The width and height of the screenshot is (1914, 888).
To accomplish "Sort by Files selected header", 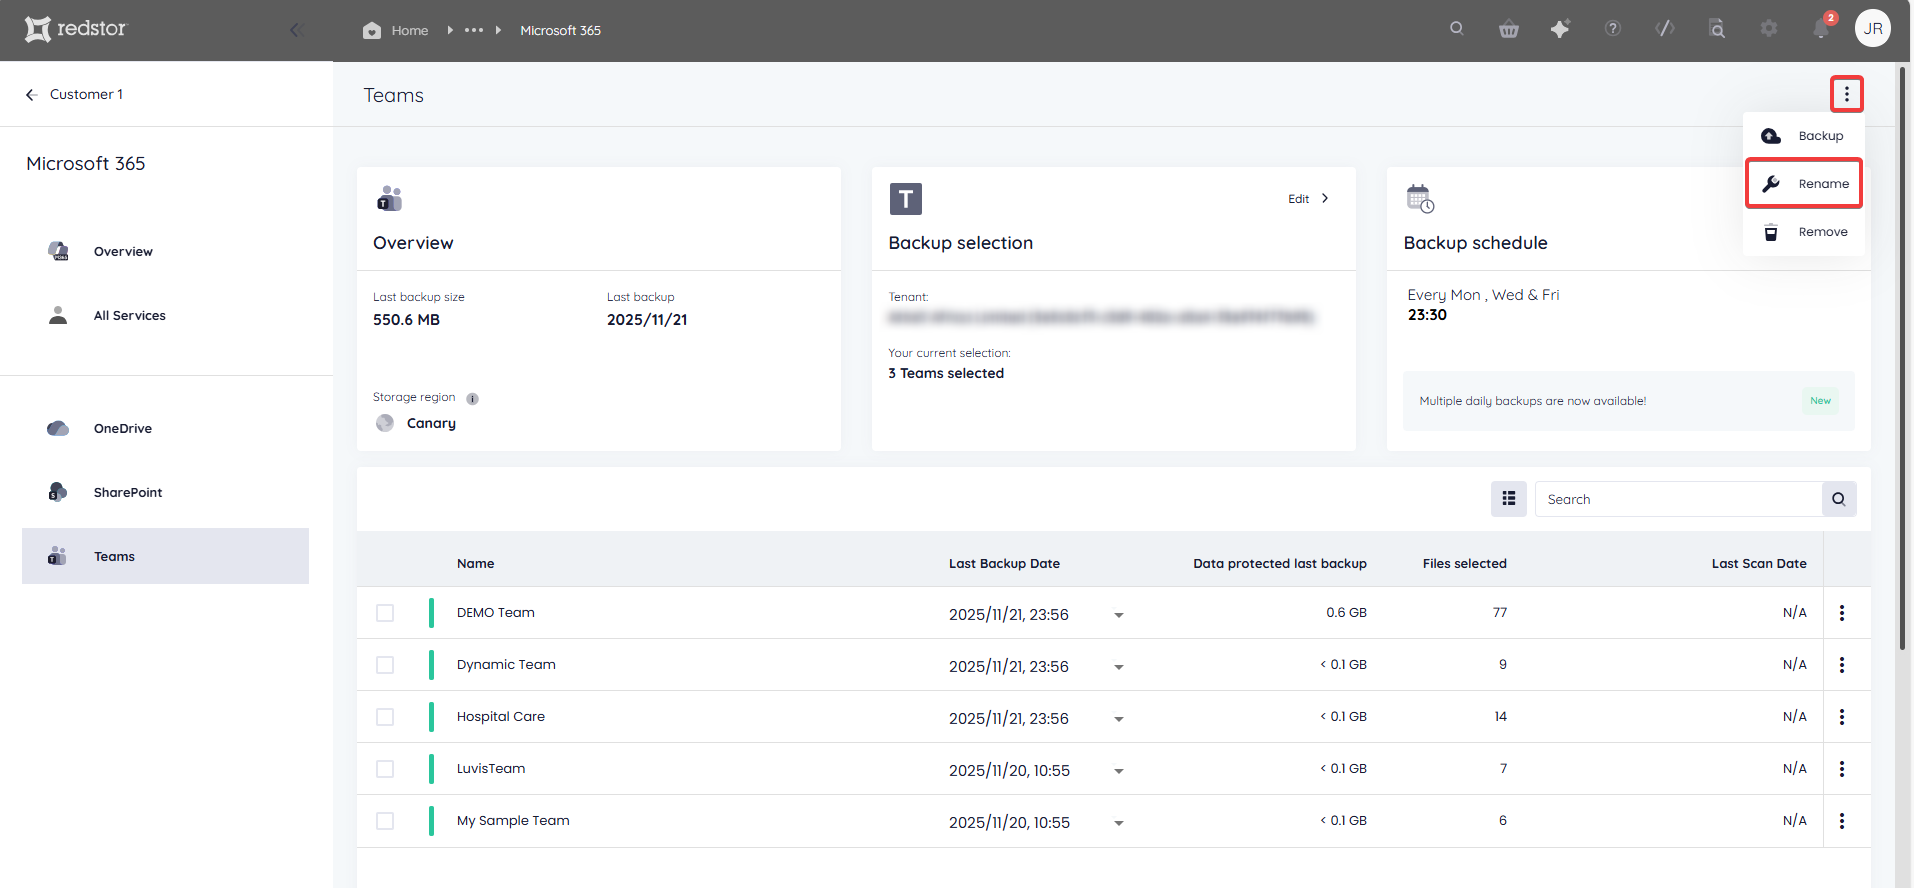I will (x=1464, y=564).
